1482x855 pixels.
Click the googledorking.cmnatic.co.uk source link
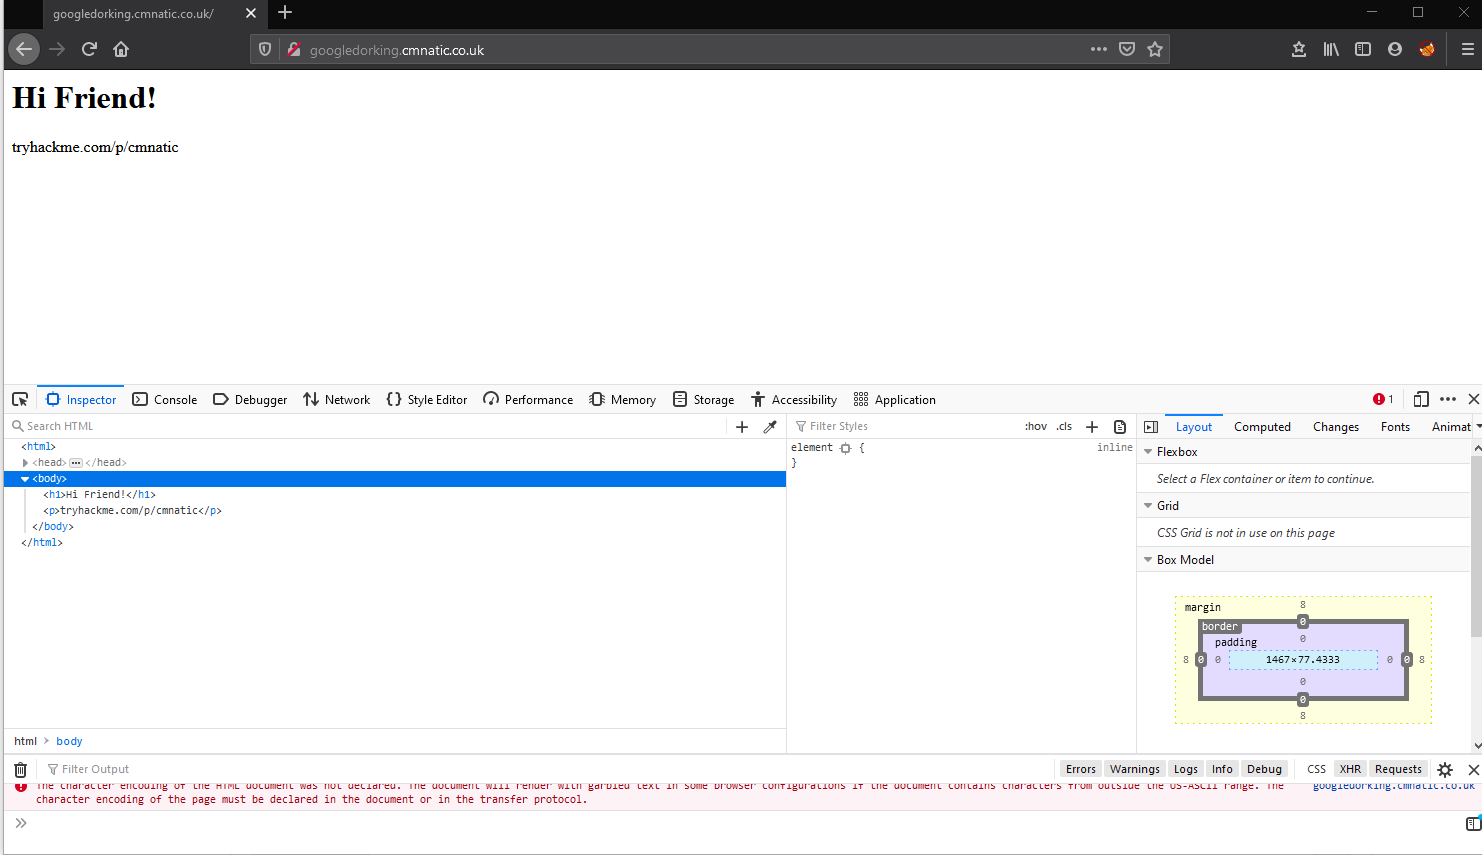(1393, 786)
